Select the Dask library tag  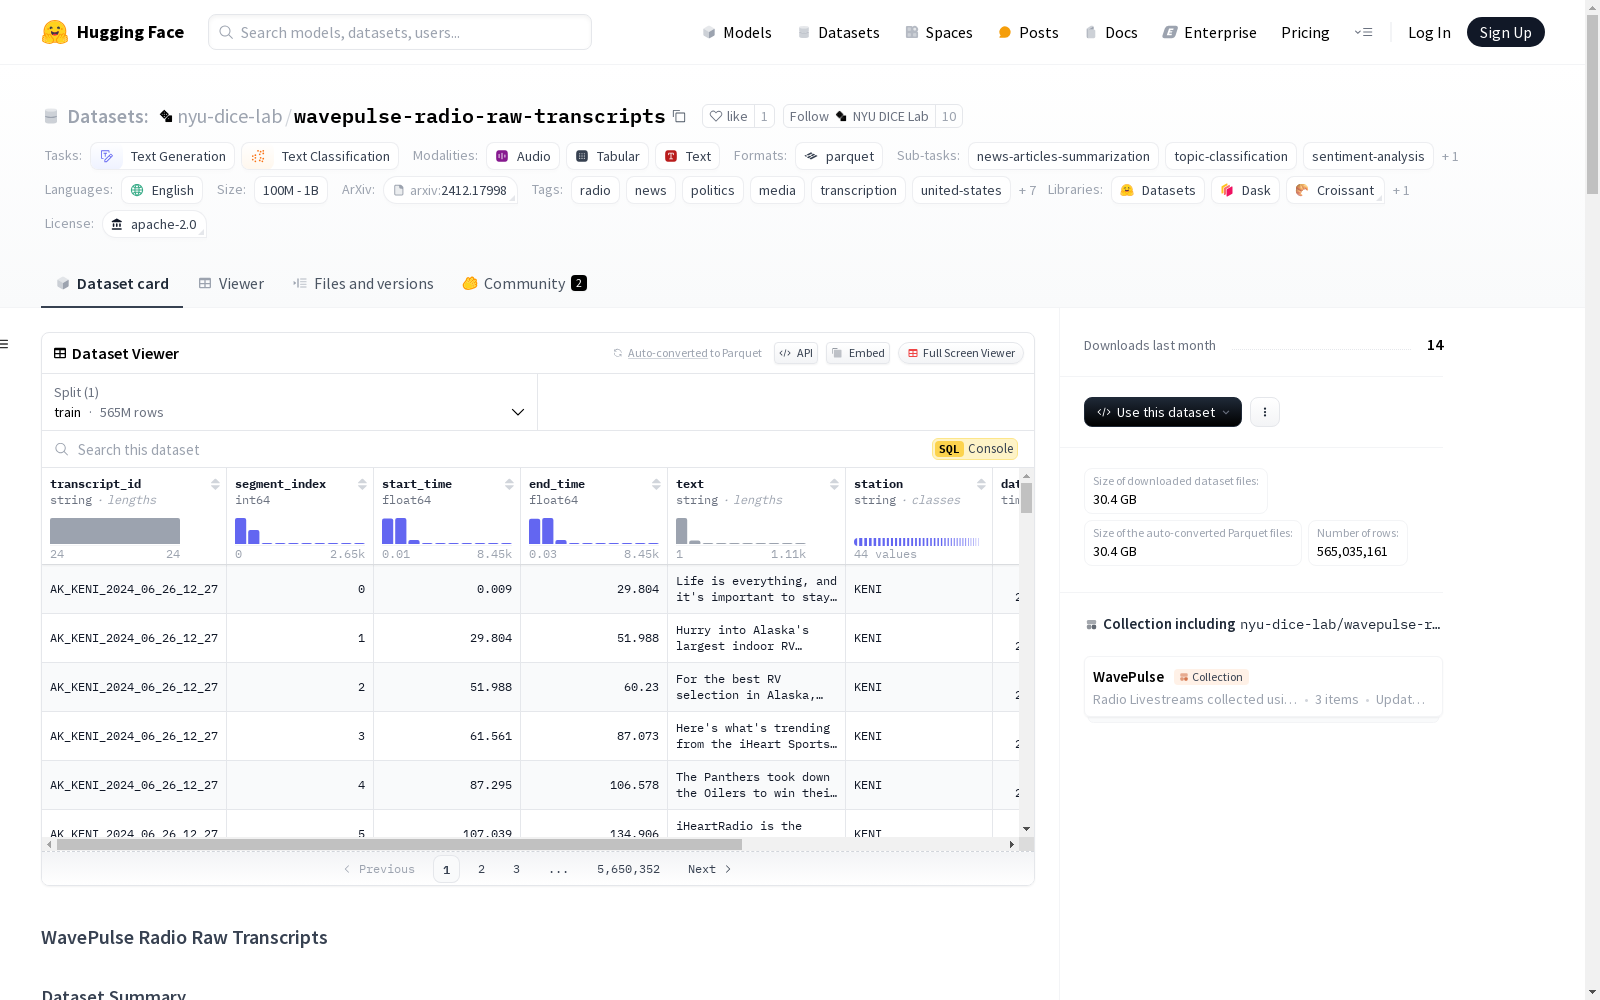click(1245, 190)
